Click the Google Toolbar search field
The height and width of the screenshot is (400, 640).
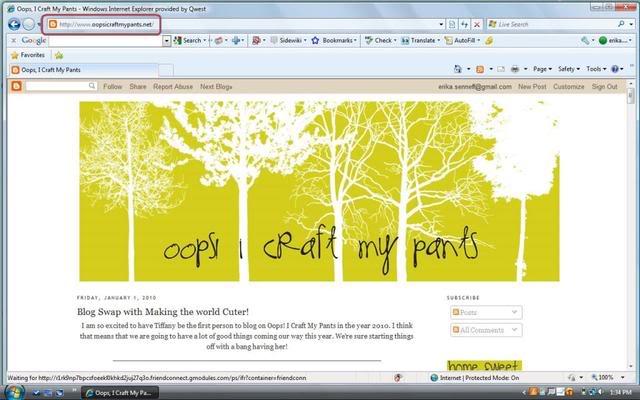[105, 40]
